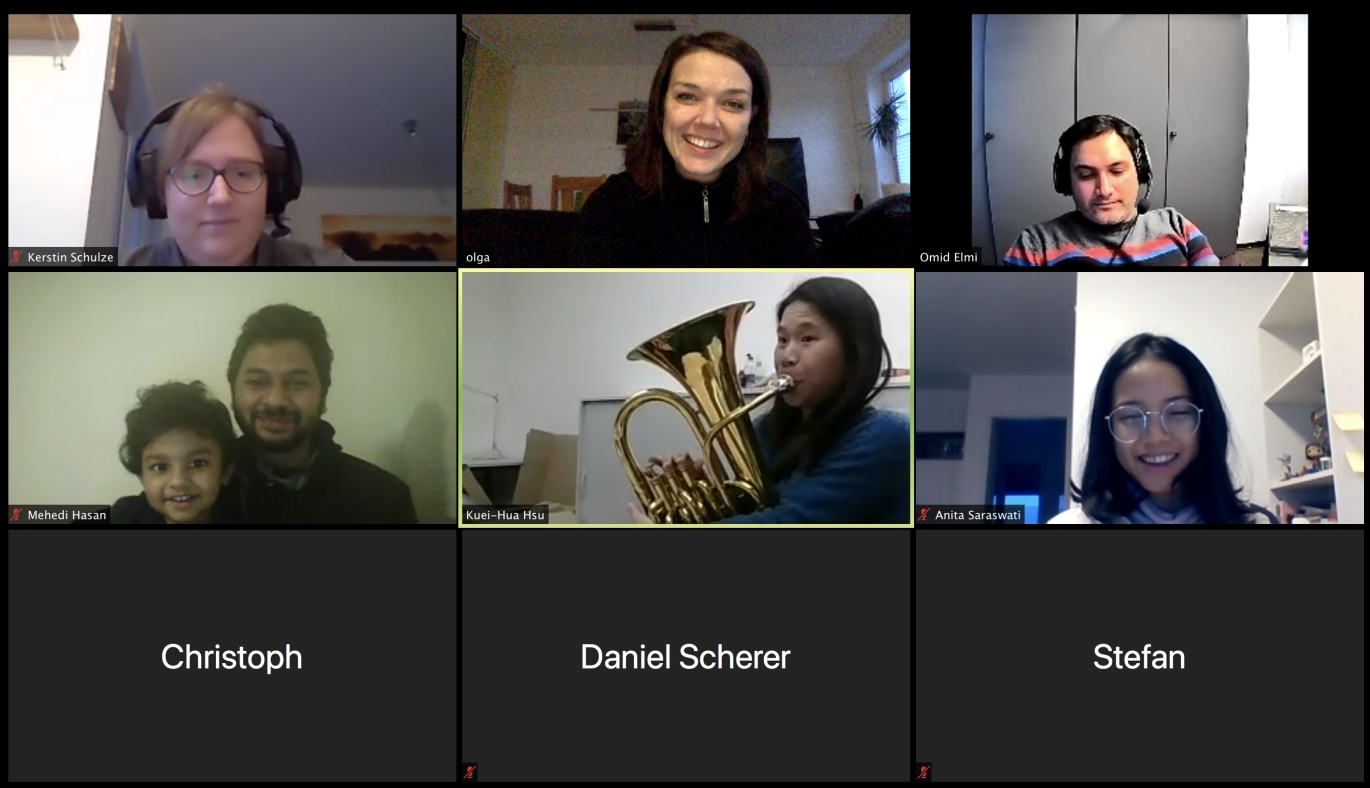
Task: Select the video tile above the Kerstin Schulze label
Action: point(232,140)
